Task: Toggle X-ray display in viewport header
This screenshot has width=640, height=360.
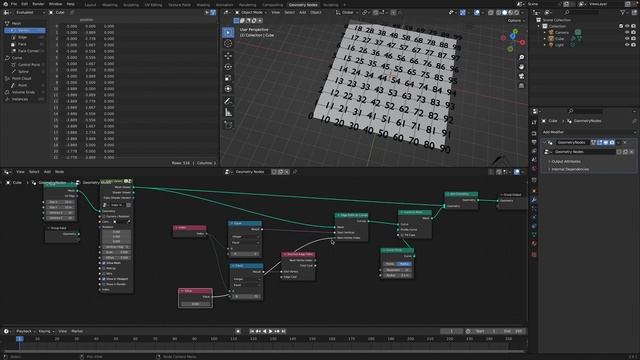Action: point(491,13)
